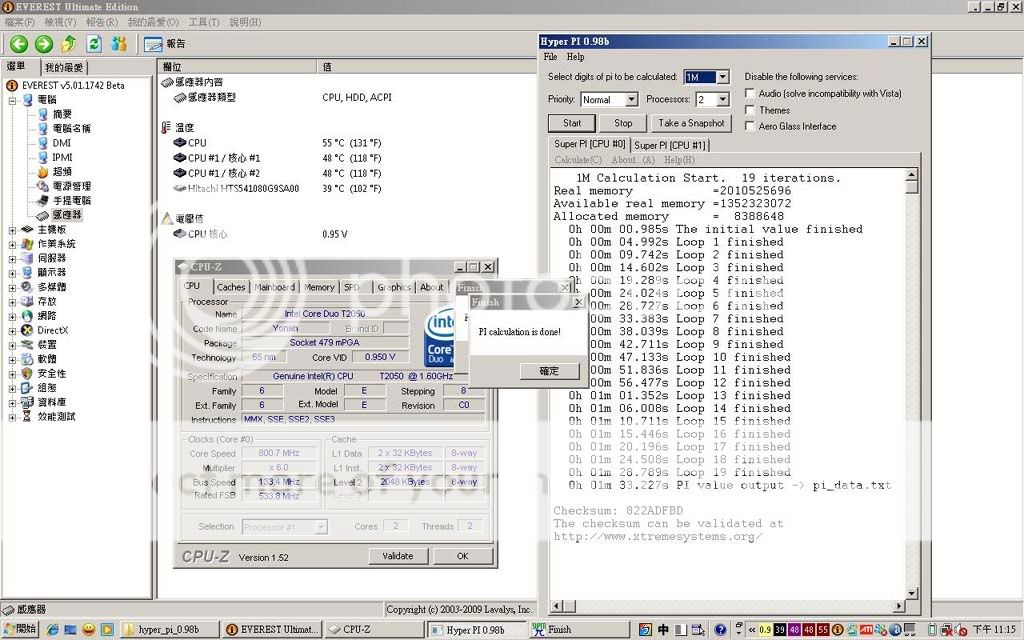1024x640 pixels.
Task: Open the 檢視(V) menu in EVEREST
Action: pos(60,22)
